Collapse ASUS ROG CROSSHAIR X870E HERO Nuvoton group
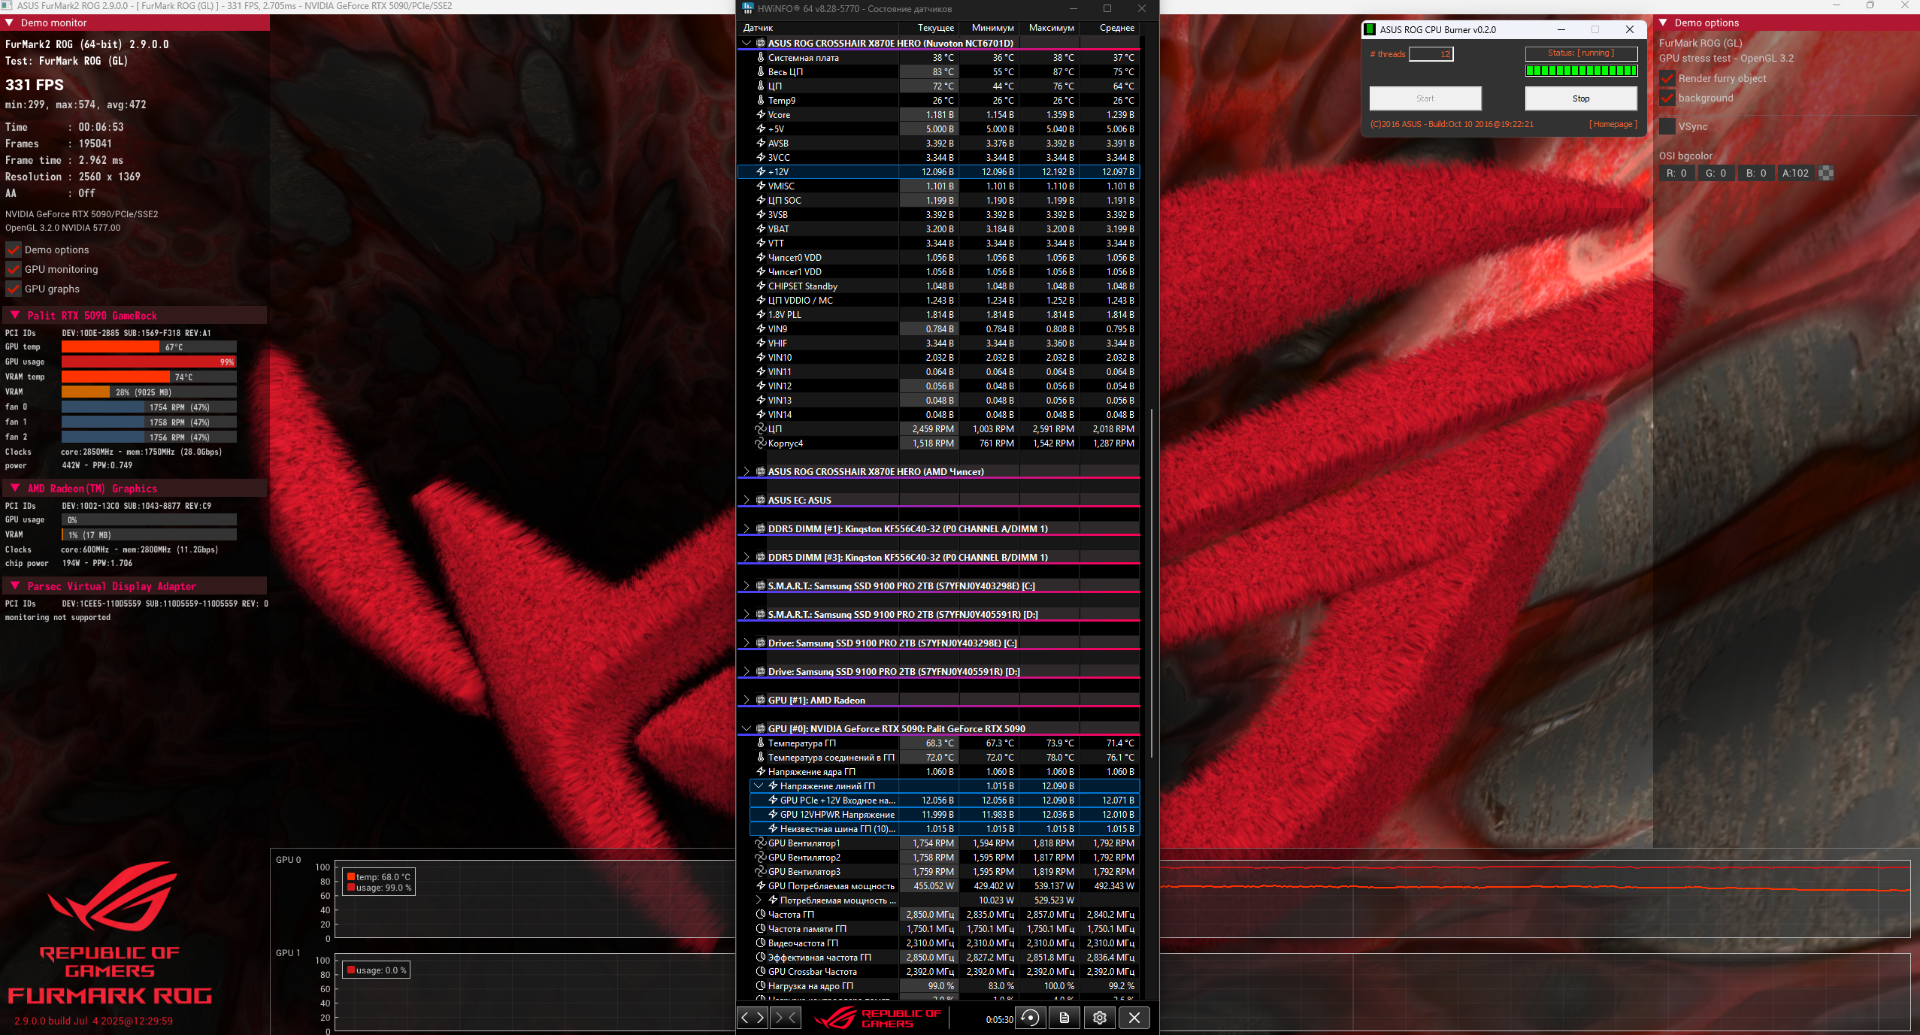1920x1035 pixels. click(746, 43)
